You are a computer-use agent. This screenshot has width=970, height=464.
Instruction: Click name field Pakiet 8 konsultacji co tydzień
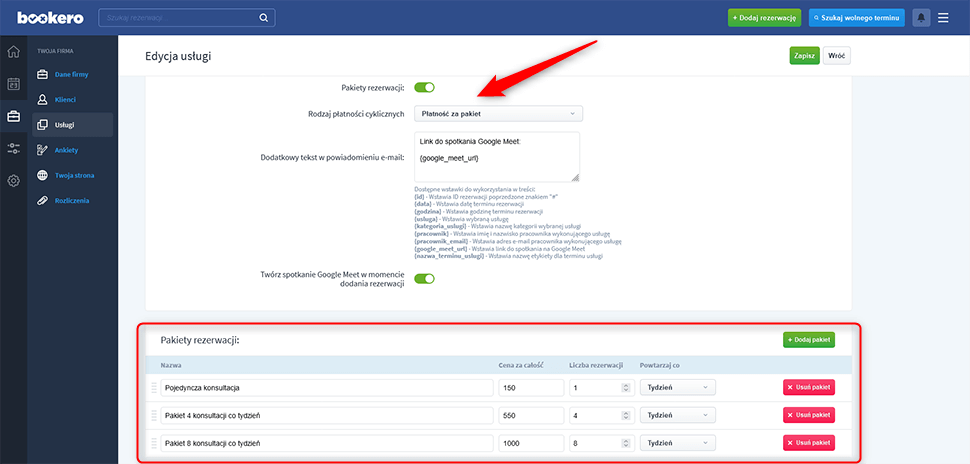(x=327, y=443)
